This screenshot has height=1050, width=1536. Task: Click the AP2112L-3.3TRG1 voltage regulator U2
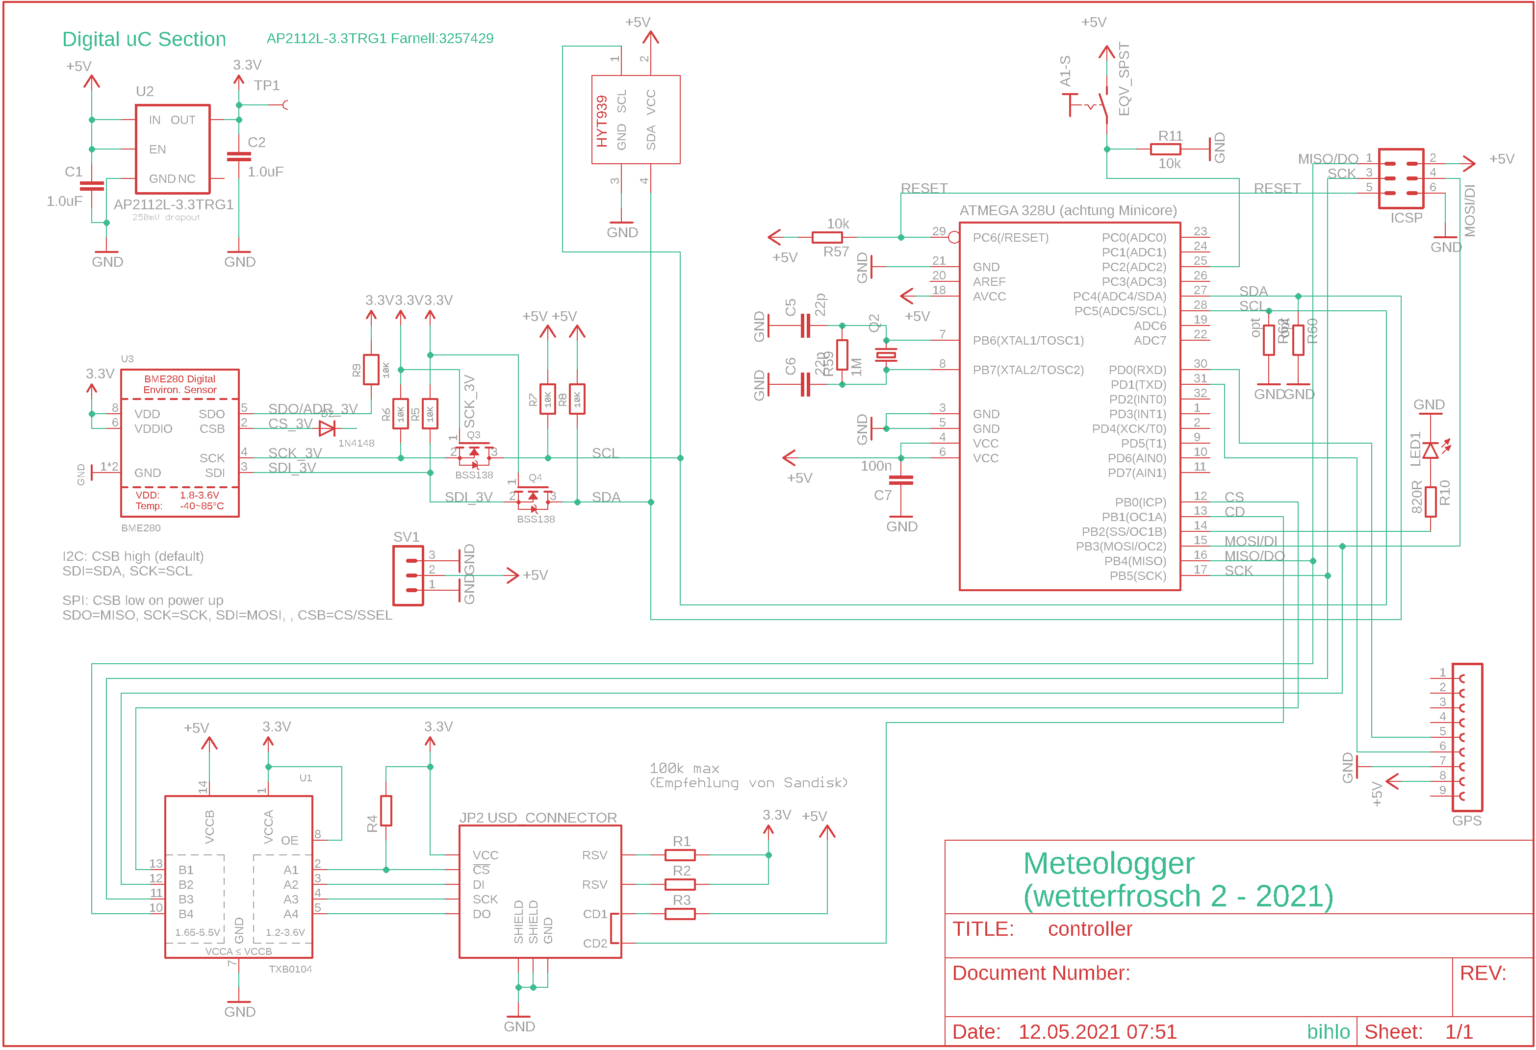(x=172, y=148)
